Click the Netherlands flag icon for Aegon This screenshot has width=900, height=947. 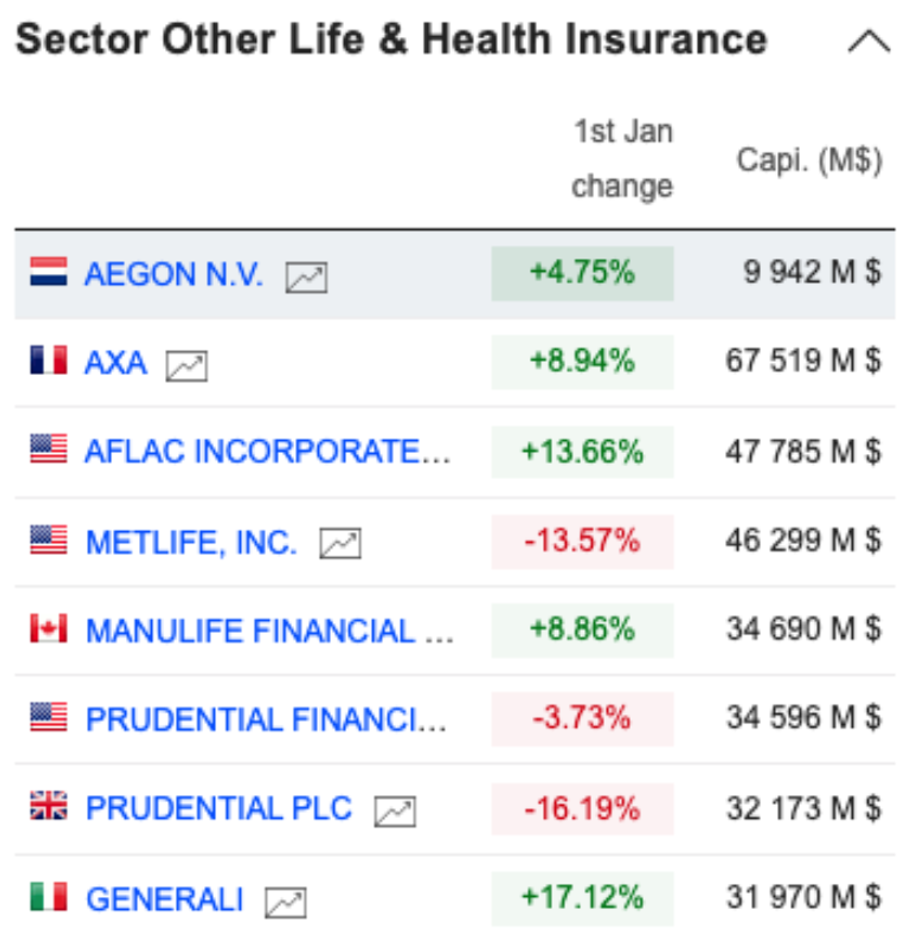[x=49, y=272]
